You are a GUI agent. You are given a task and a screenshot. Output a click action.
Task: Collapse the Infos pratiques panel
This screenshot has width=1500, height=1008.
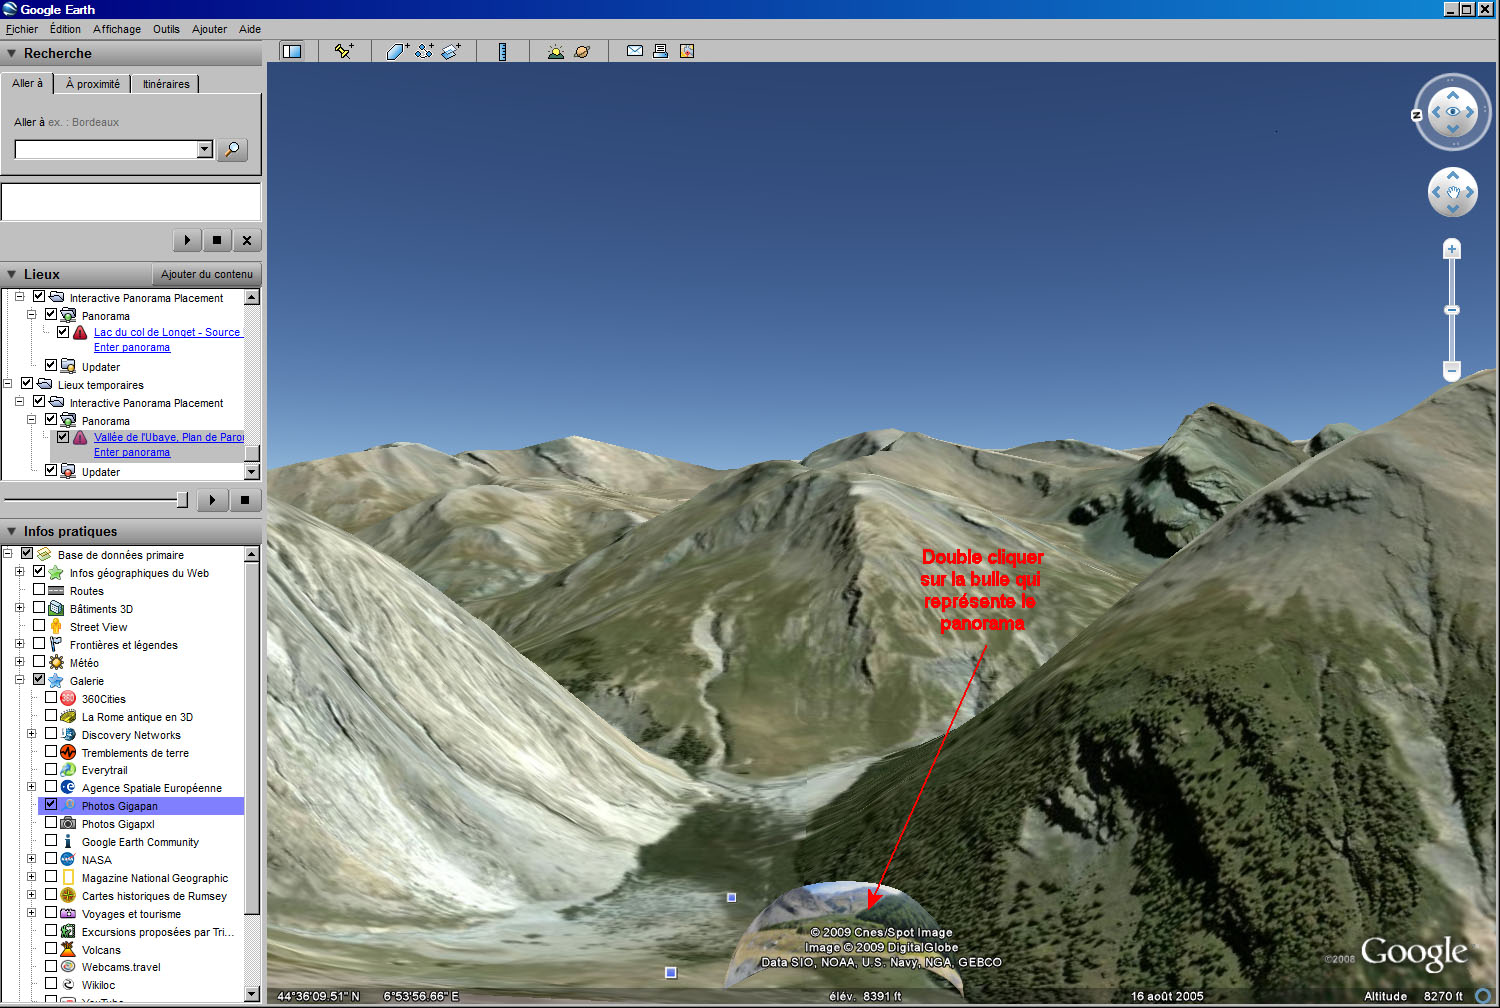[12, 532]
